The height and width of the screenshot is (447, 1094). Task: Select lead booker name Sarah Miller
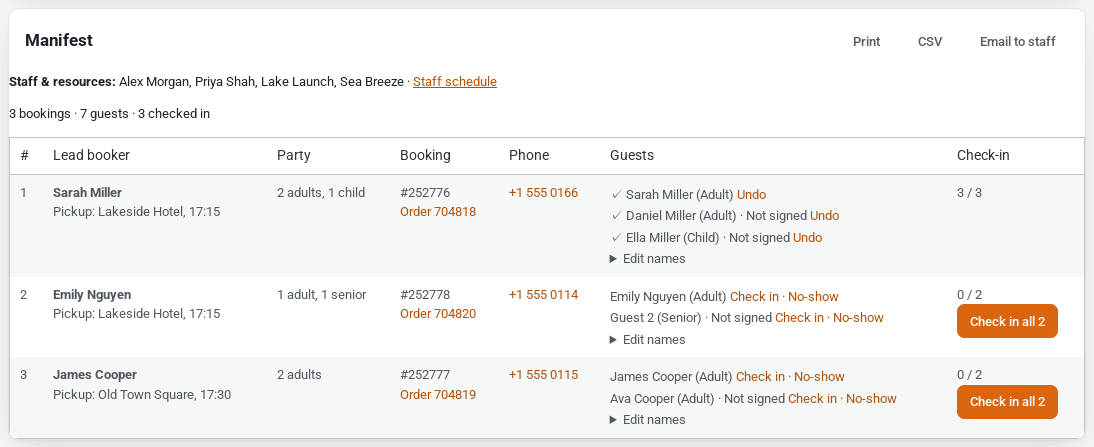(87, 192)
